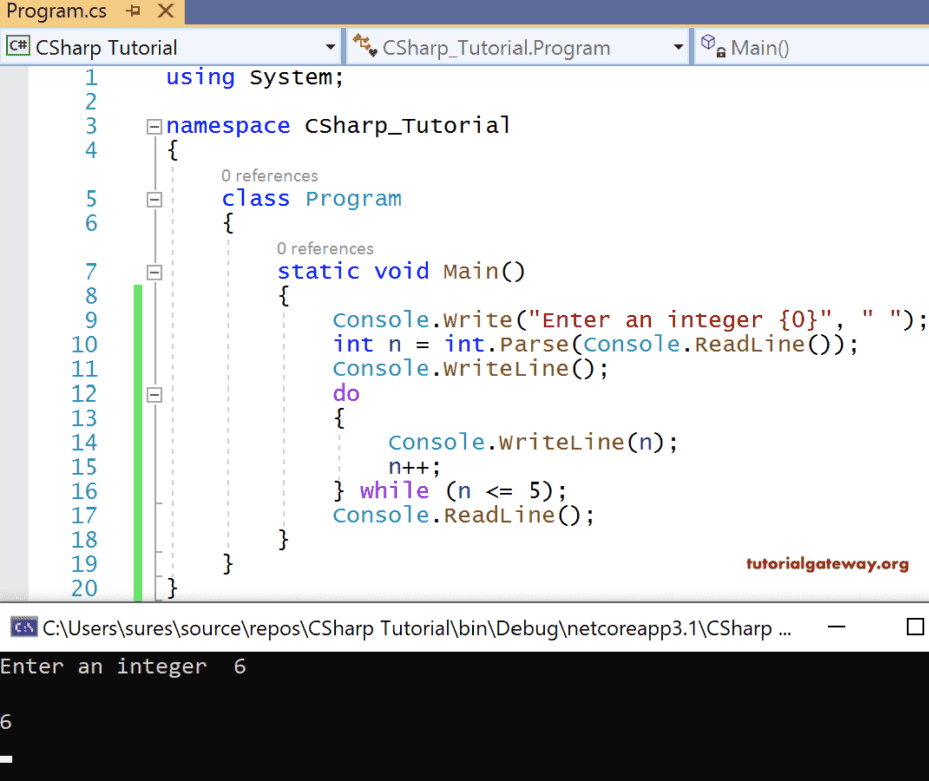The image size is (929, 781).
Task: Collapse the do-while loop region
Action: pos(153,393)
